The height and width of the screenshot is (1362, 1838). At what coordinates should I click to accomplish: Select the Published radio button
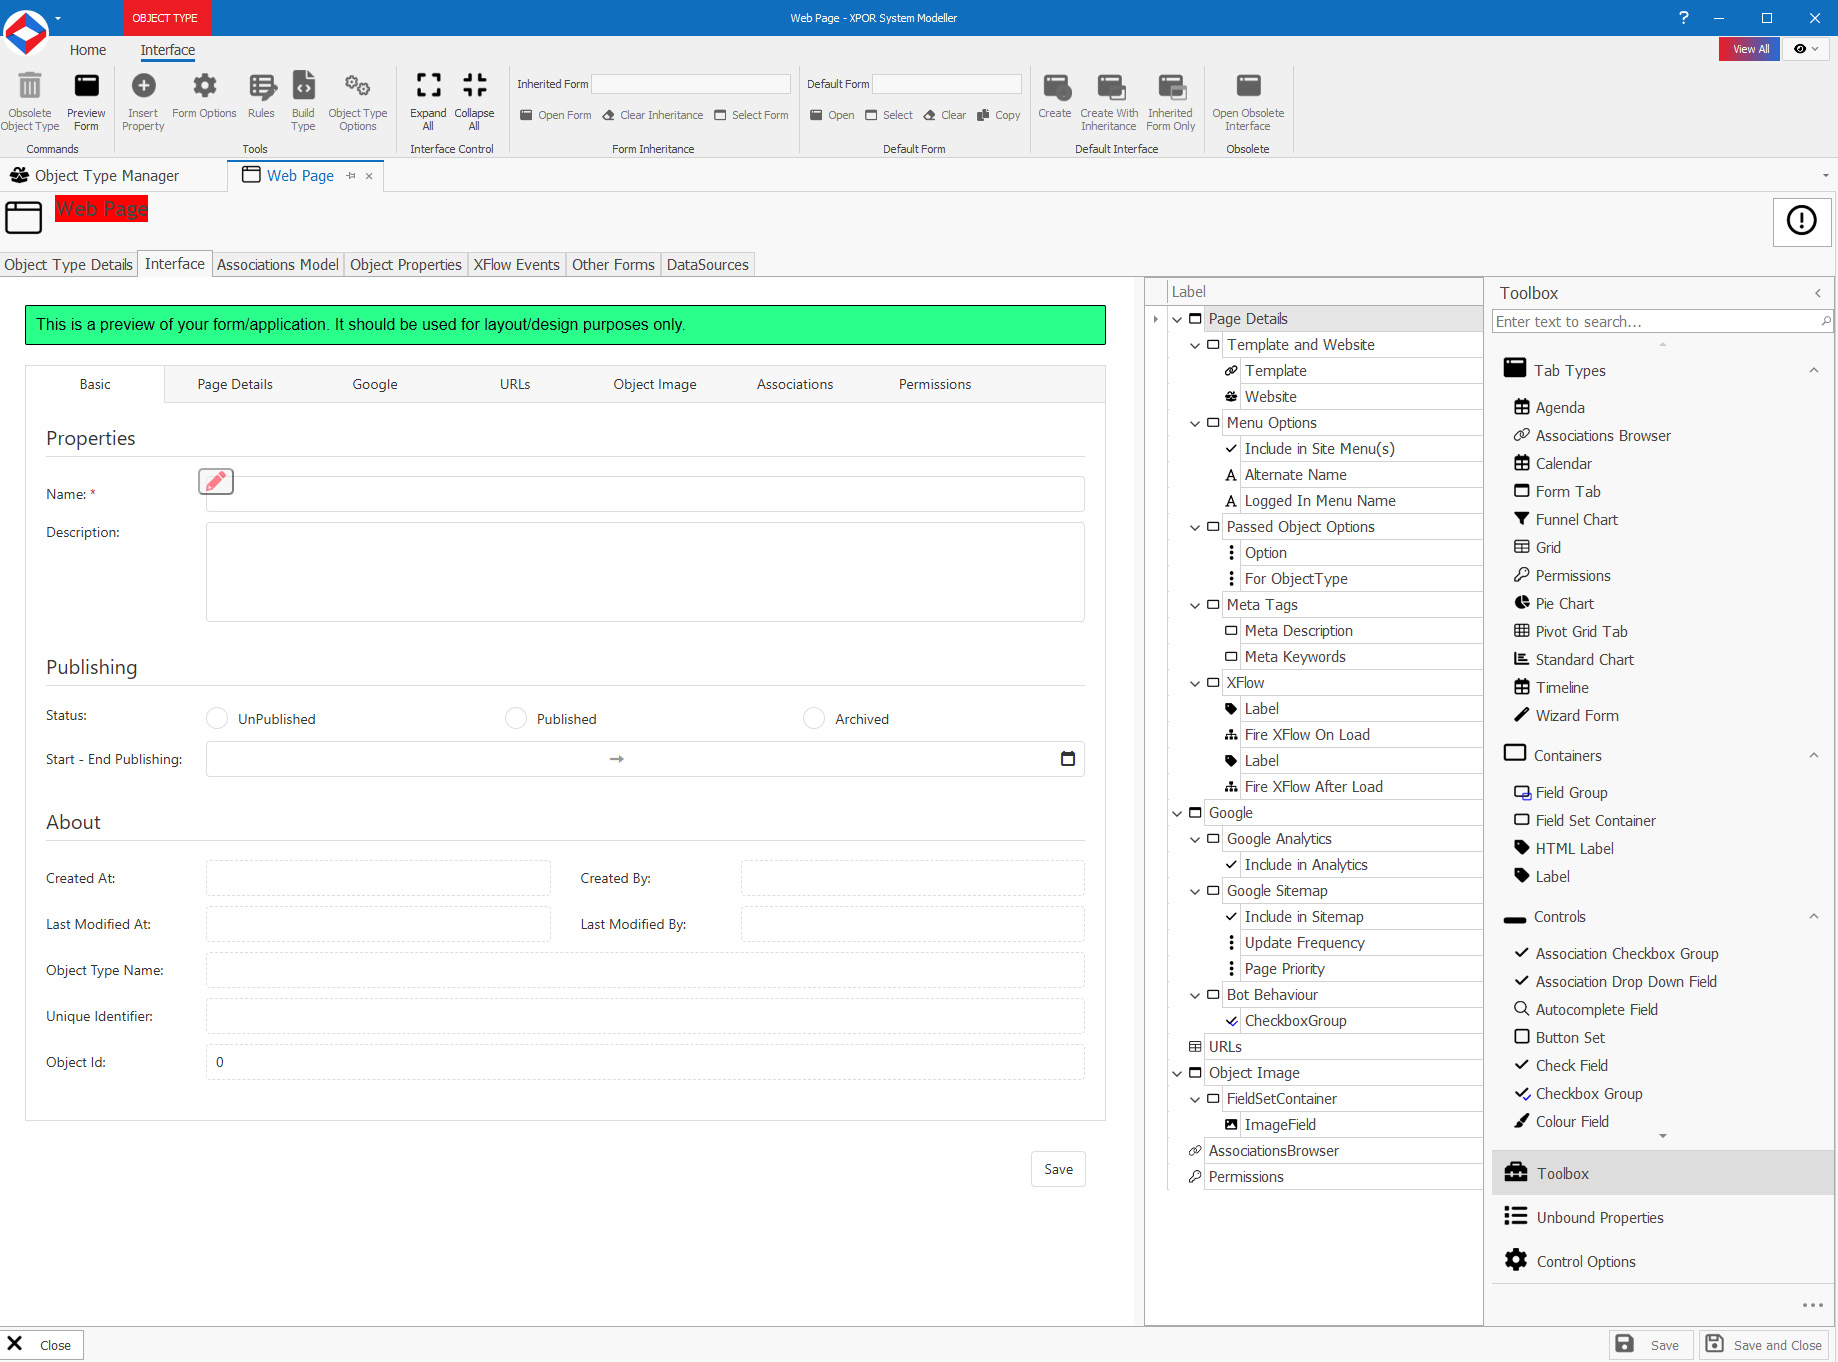pos(515,718)
